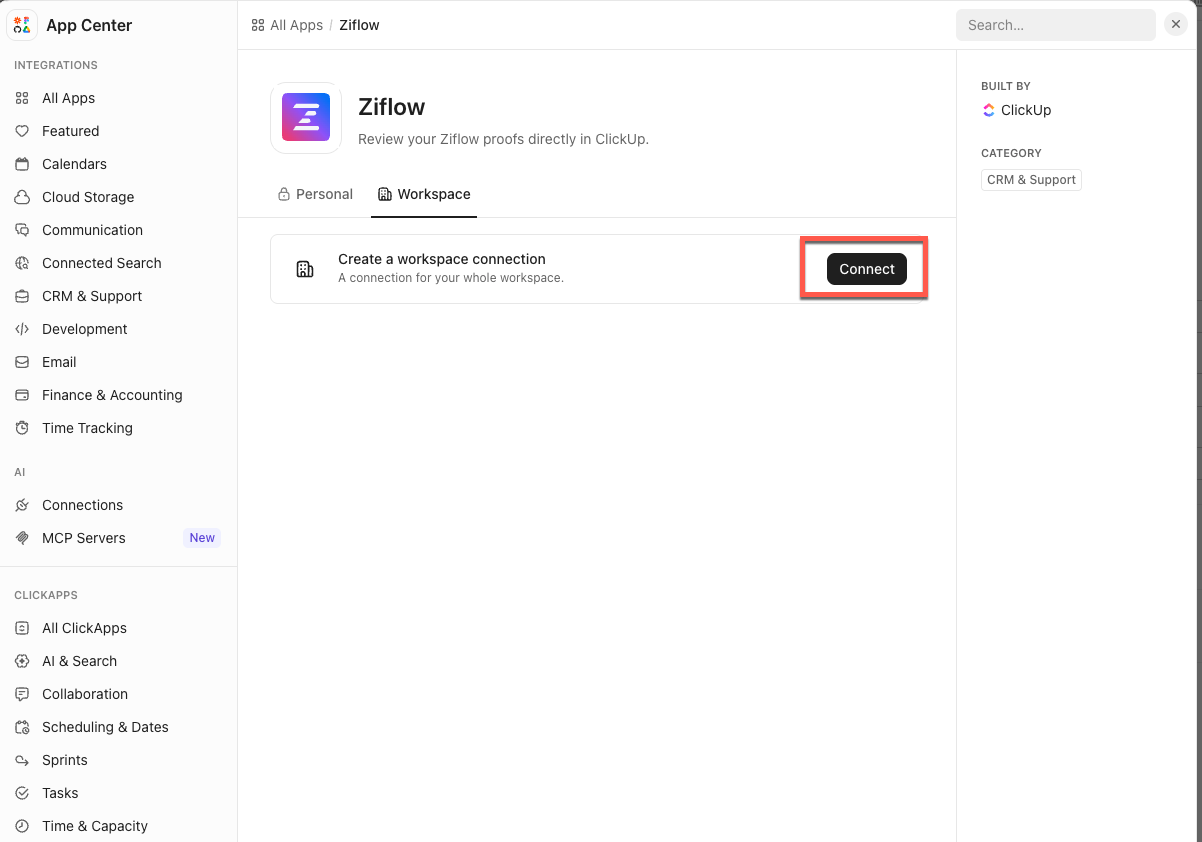This screenshot has height=842, width=1202.
Task: Click the Time & Capacity clock icon
Action: pyautogui.click(x=22, y=826)
